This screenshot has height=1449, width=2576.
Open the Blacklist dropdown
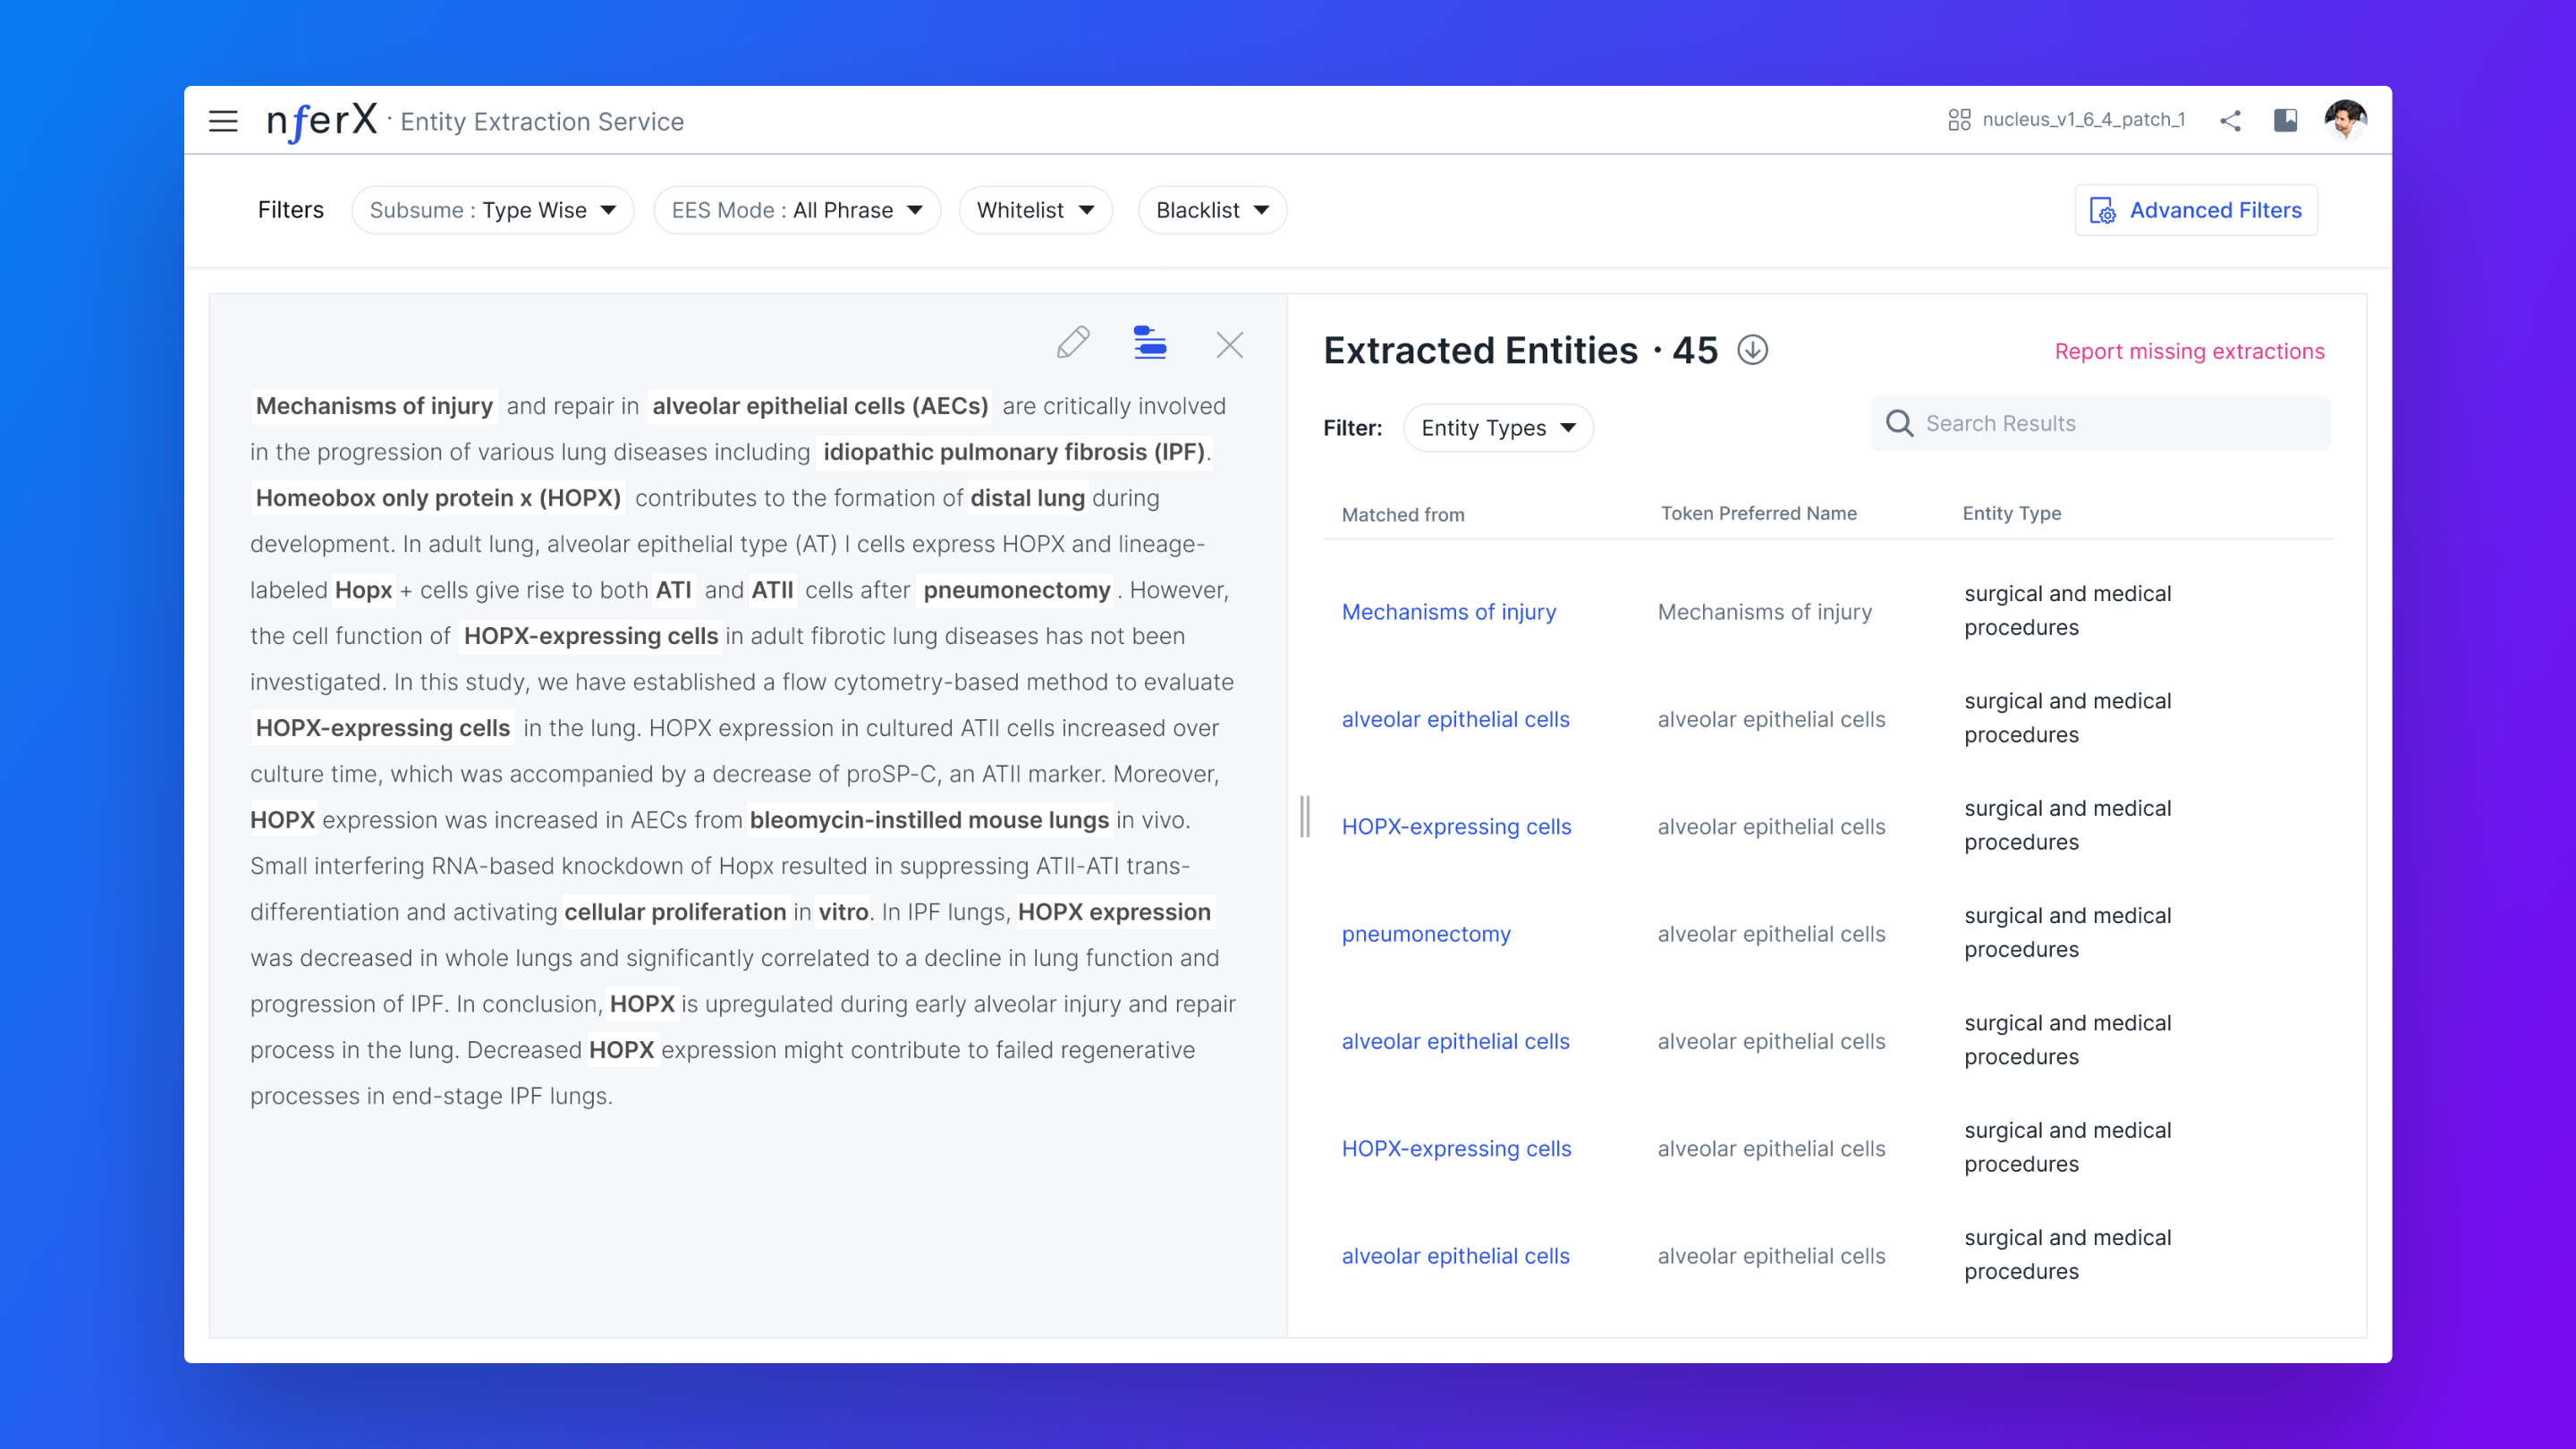pyautogui.click(x=1212, y=210)
